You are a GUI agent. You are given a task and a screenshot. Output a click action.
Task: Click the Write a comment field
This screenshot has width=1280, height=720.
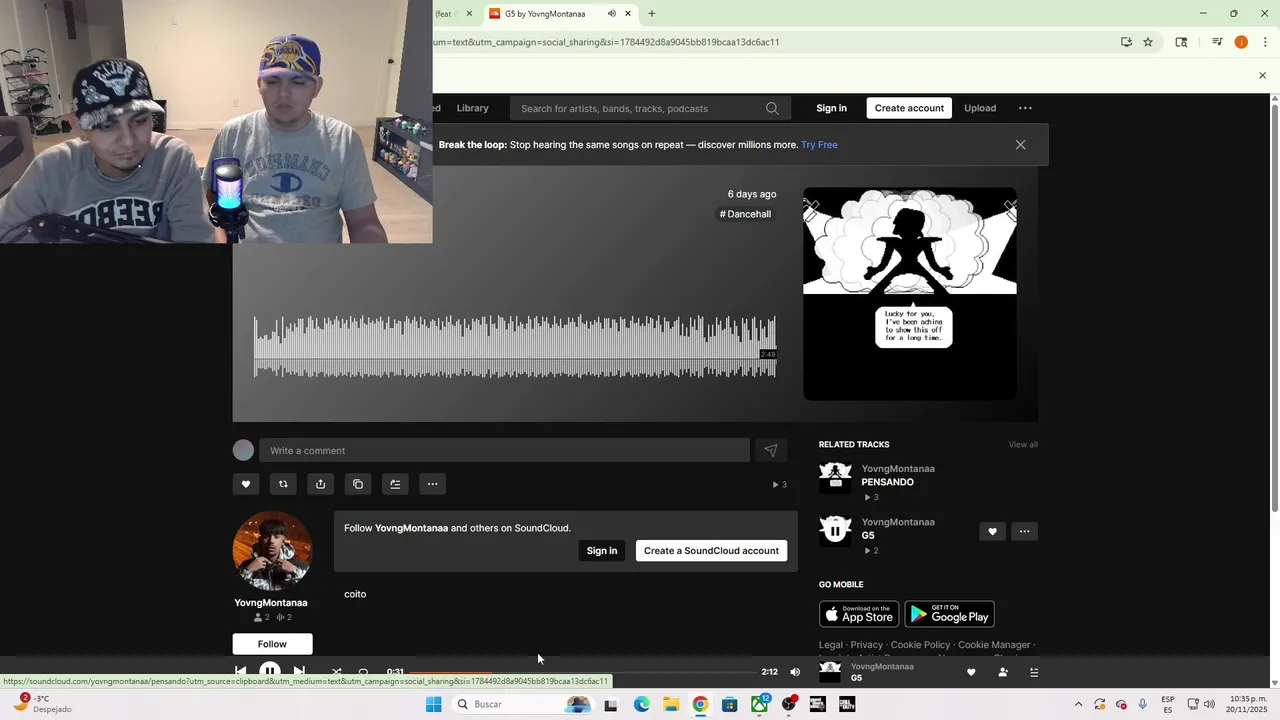point(504,451)
